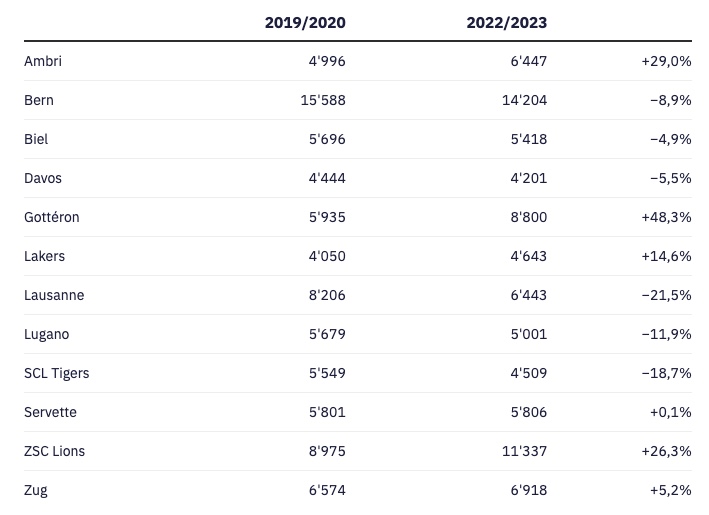Click Ambri's +29,0% change value
The height and width of the screenshot is (515, 709).
pyautogui.click(x=666, y=61)
